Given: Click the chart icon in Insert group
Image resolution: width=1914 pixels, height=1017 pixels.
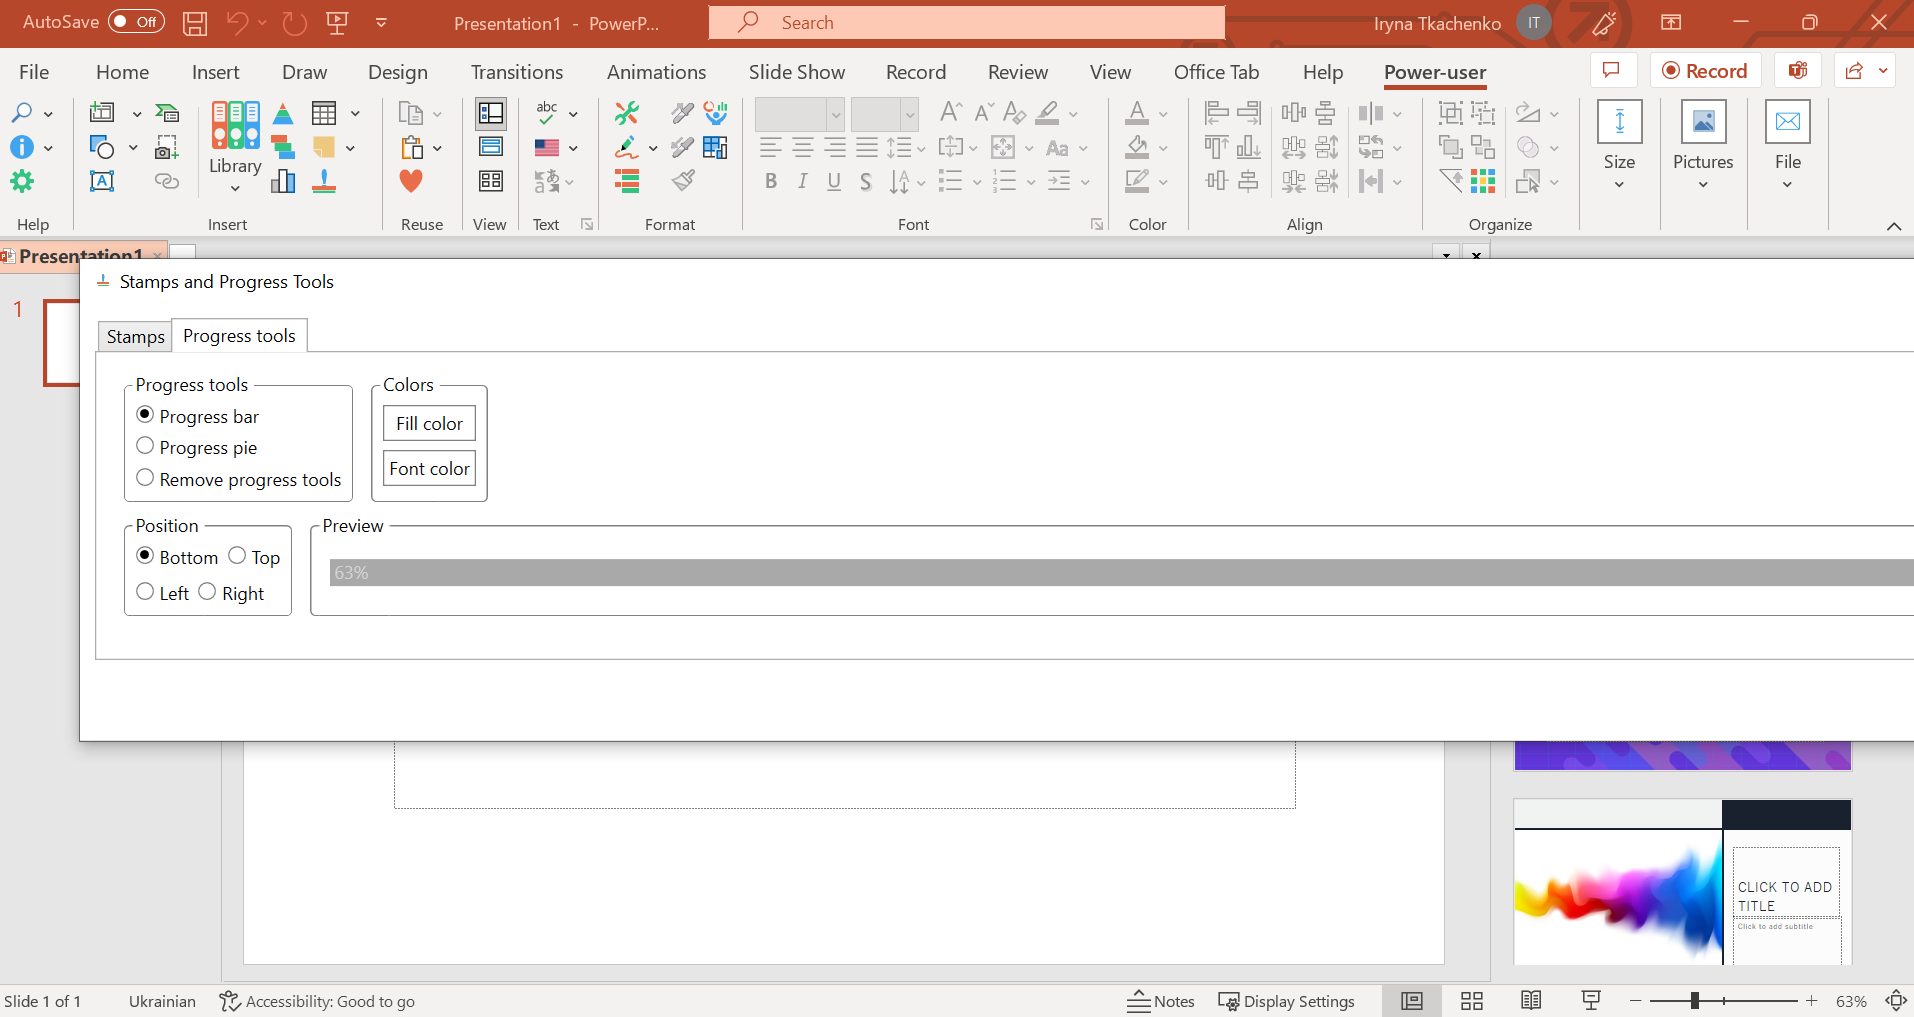Looking at the screenshot, I should pos(283,181).
